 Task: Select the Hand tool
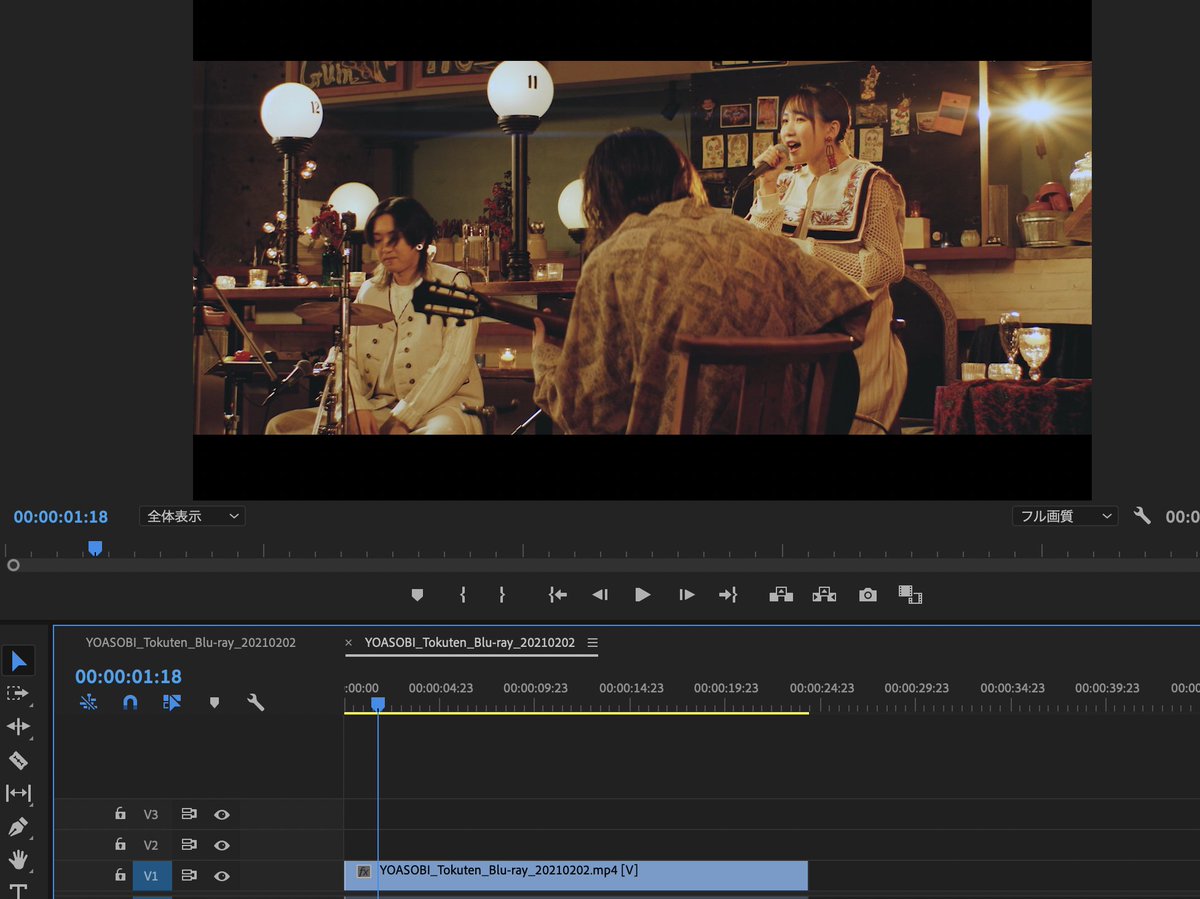[x=18, y=860]
